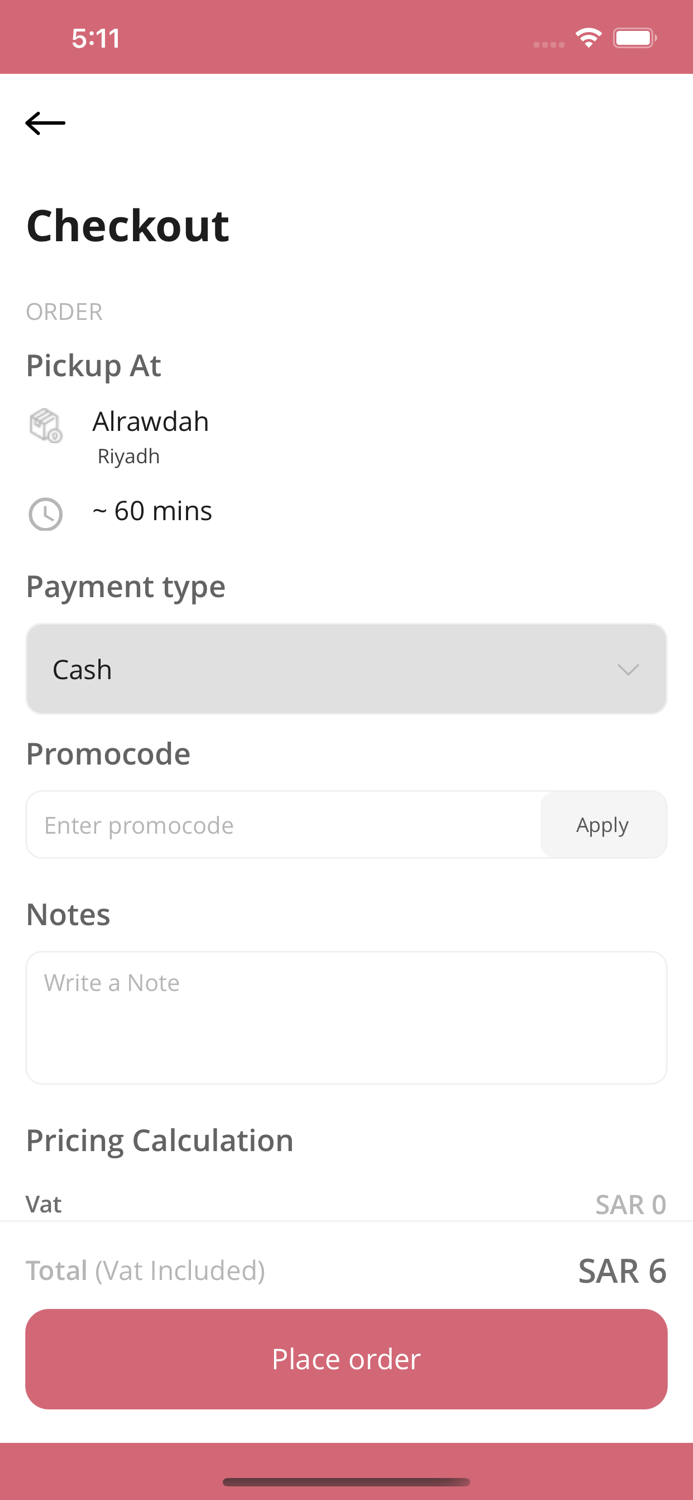Screen dimensions: 693x1500
Task: Open the payment method chevron
Action: (x=627, y=668)
